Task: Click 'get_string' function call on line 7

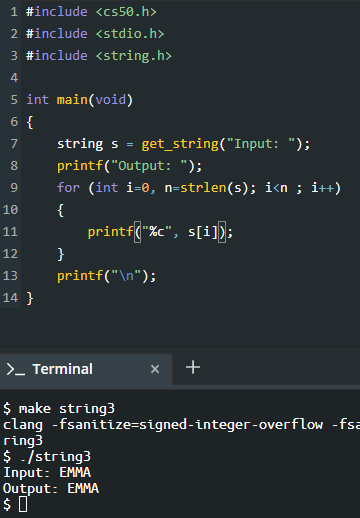Action: 180,144
